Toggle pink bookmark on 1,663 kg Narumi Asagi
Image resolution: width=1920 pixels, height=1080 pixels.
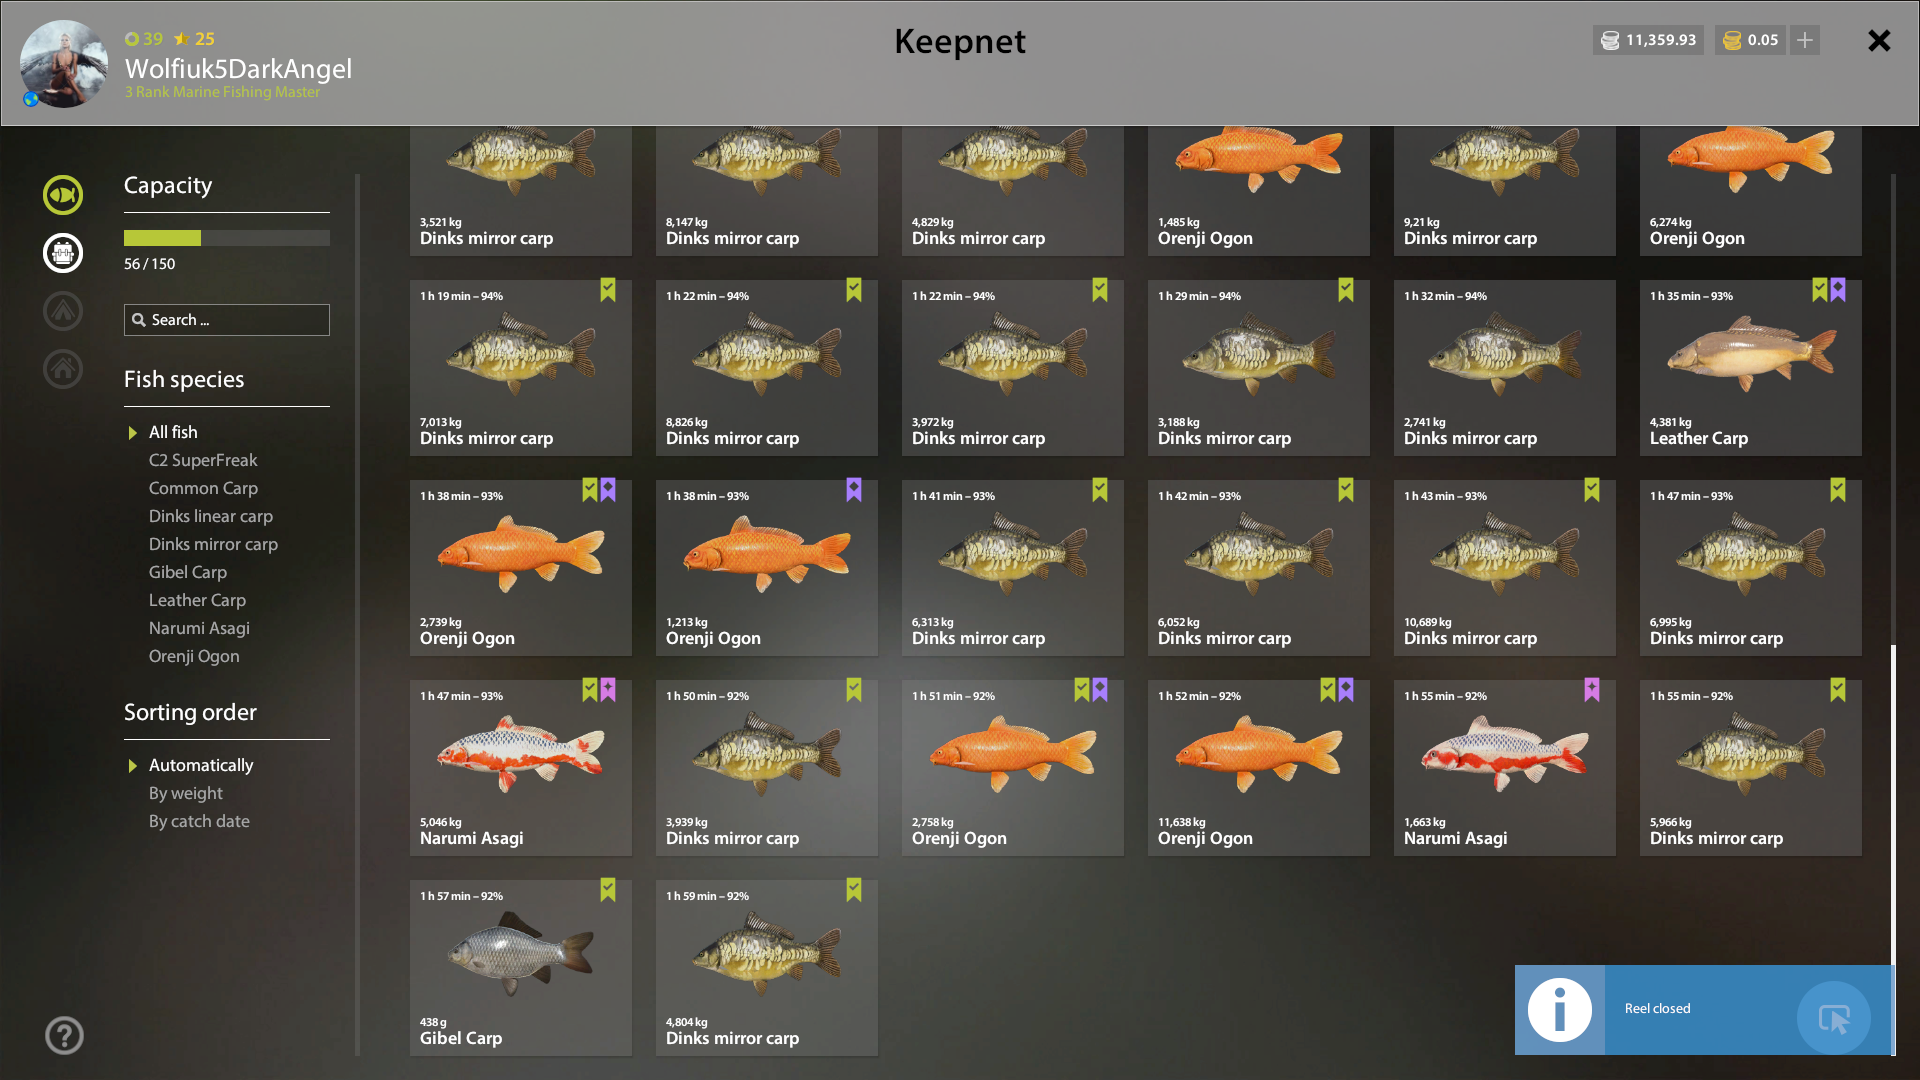click(x=1592, y=690)
